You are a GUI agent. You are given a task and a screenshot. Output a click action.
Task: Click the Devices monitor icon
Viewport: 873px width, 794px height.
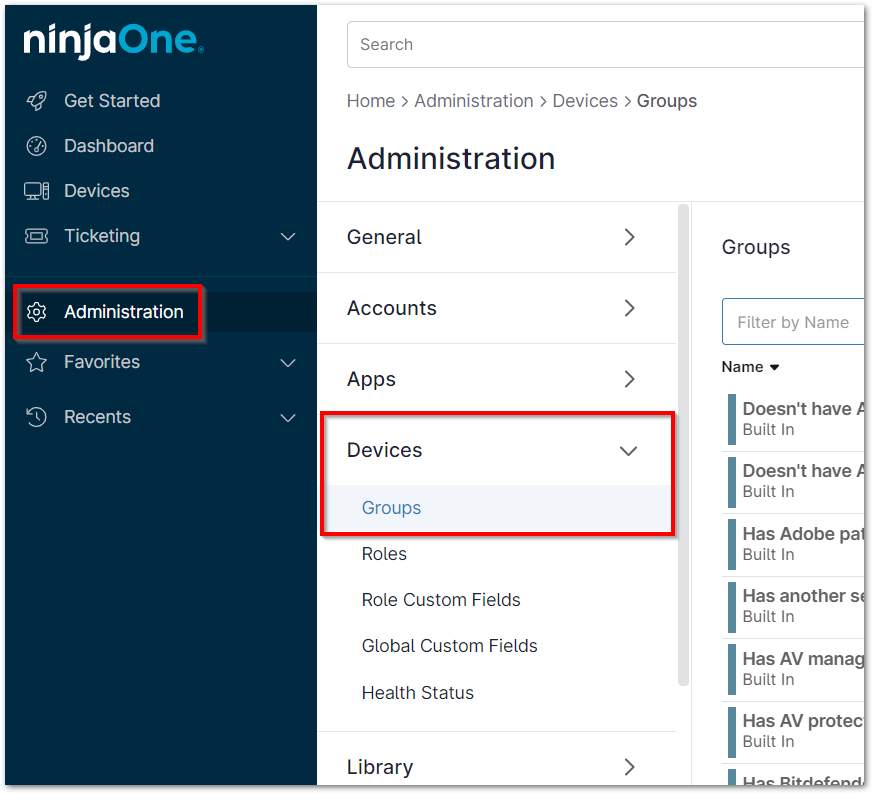point(37,191)
